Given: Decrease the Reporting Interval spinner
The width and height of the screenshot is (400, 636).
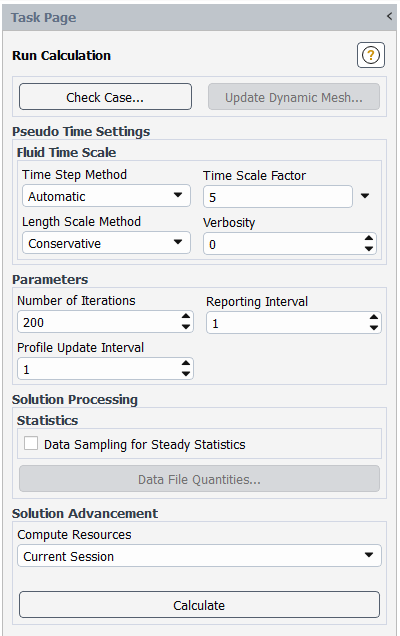Looking at the screenshot, I should [374, 327].
